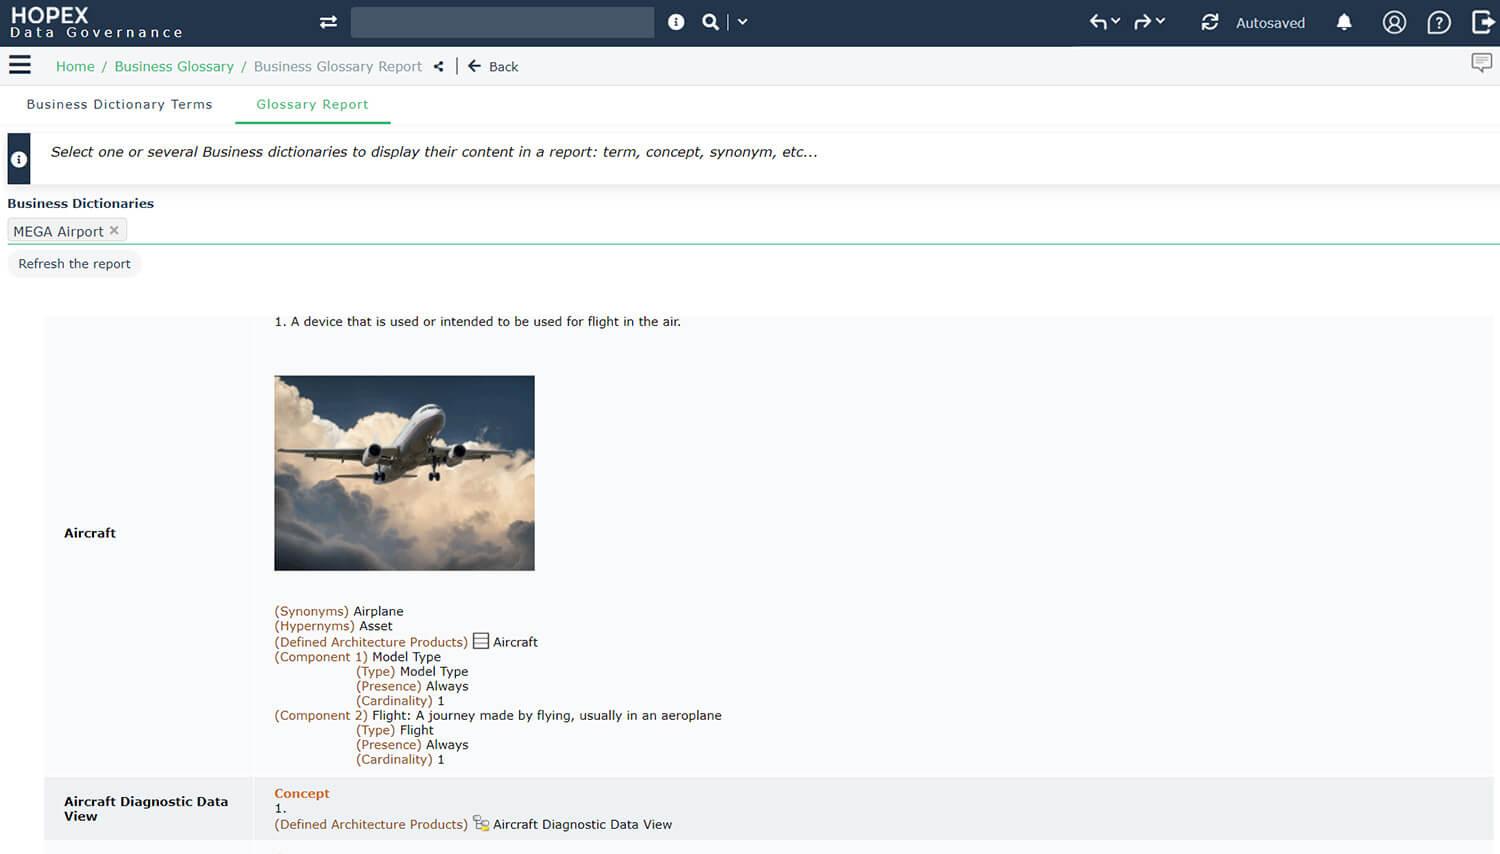Switch to Business Dictionary Terms tab
Screen dimensions: 1500x854
point(119,104)
